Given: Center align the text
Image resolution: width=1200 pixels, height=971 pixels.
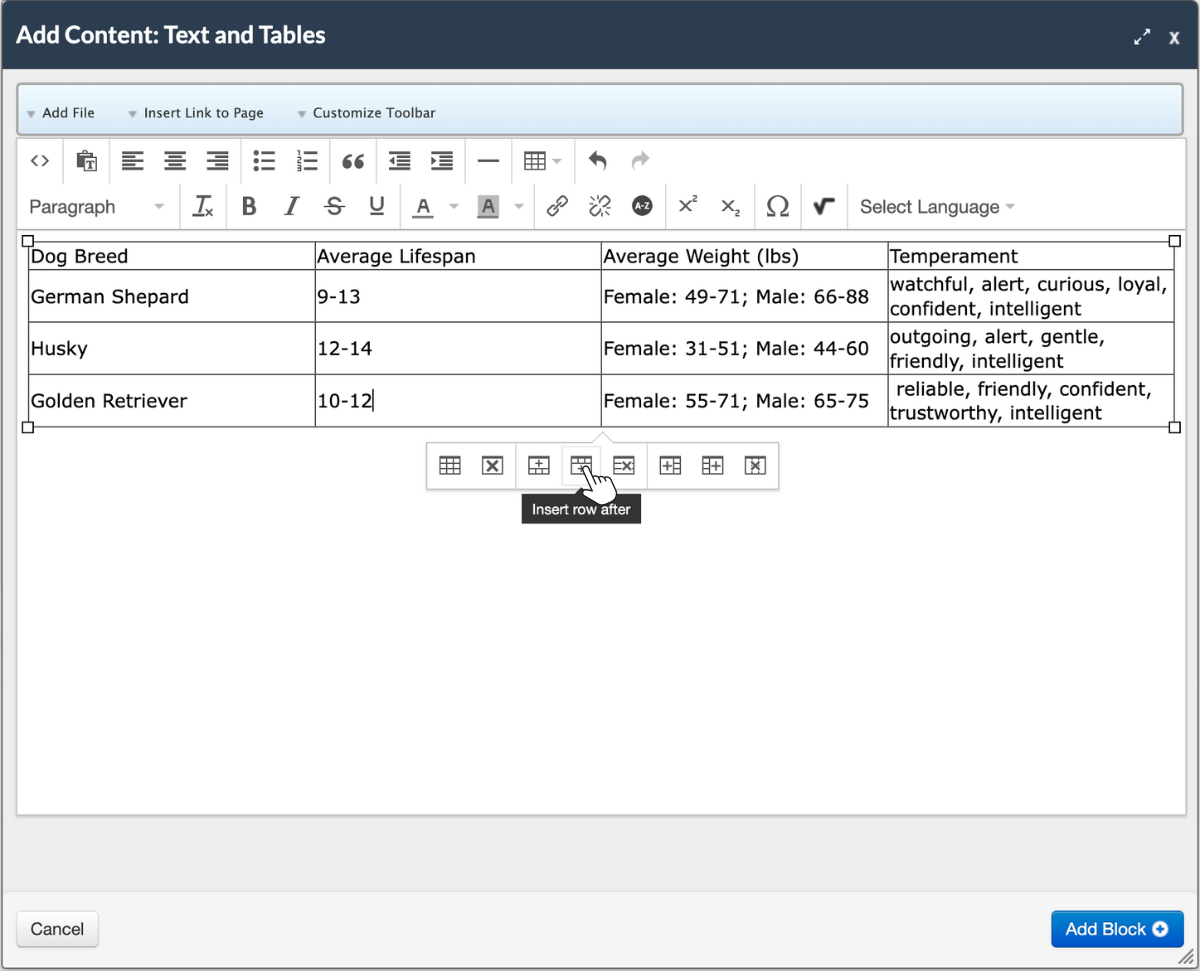Looking at the screenshot, I should click(x=175, y=161).
